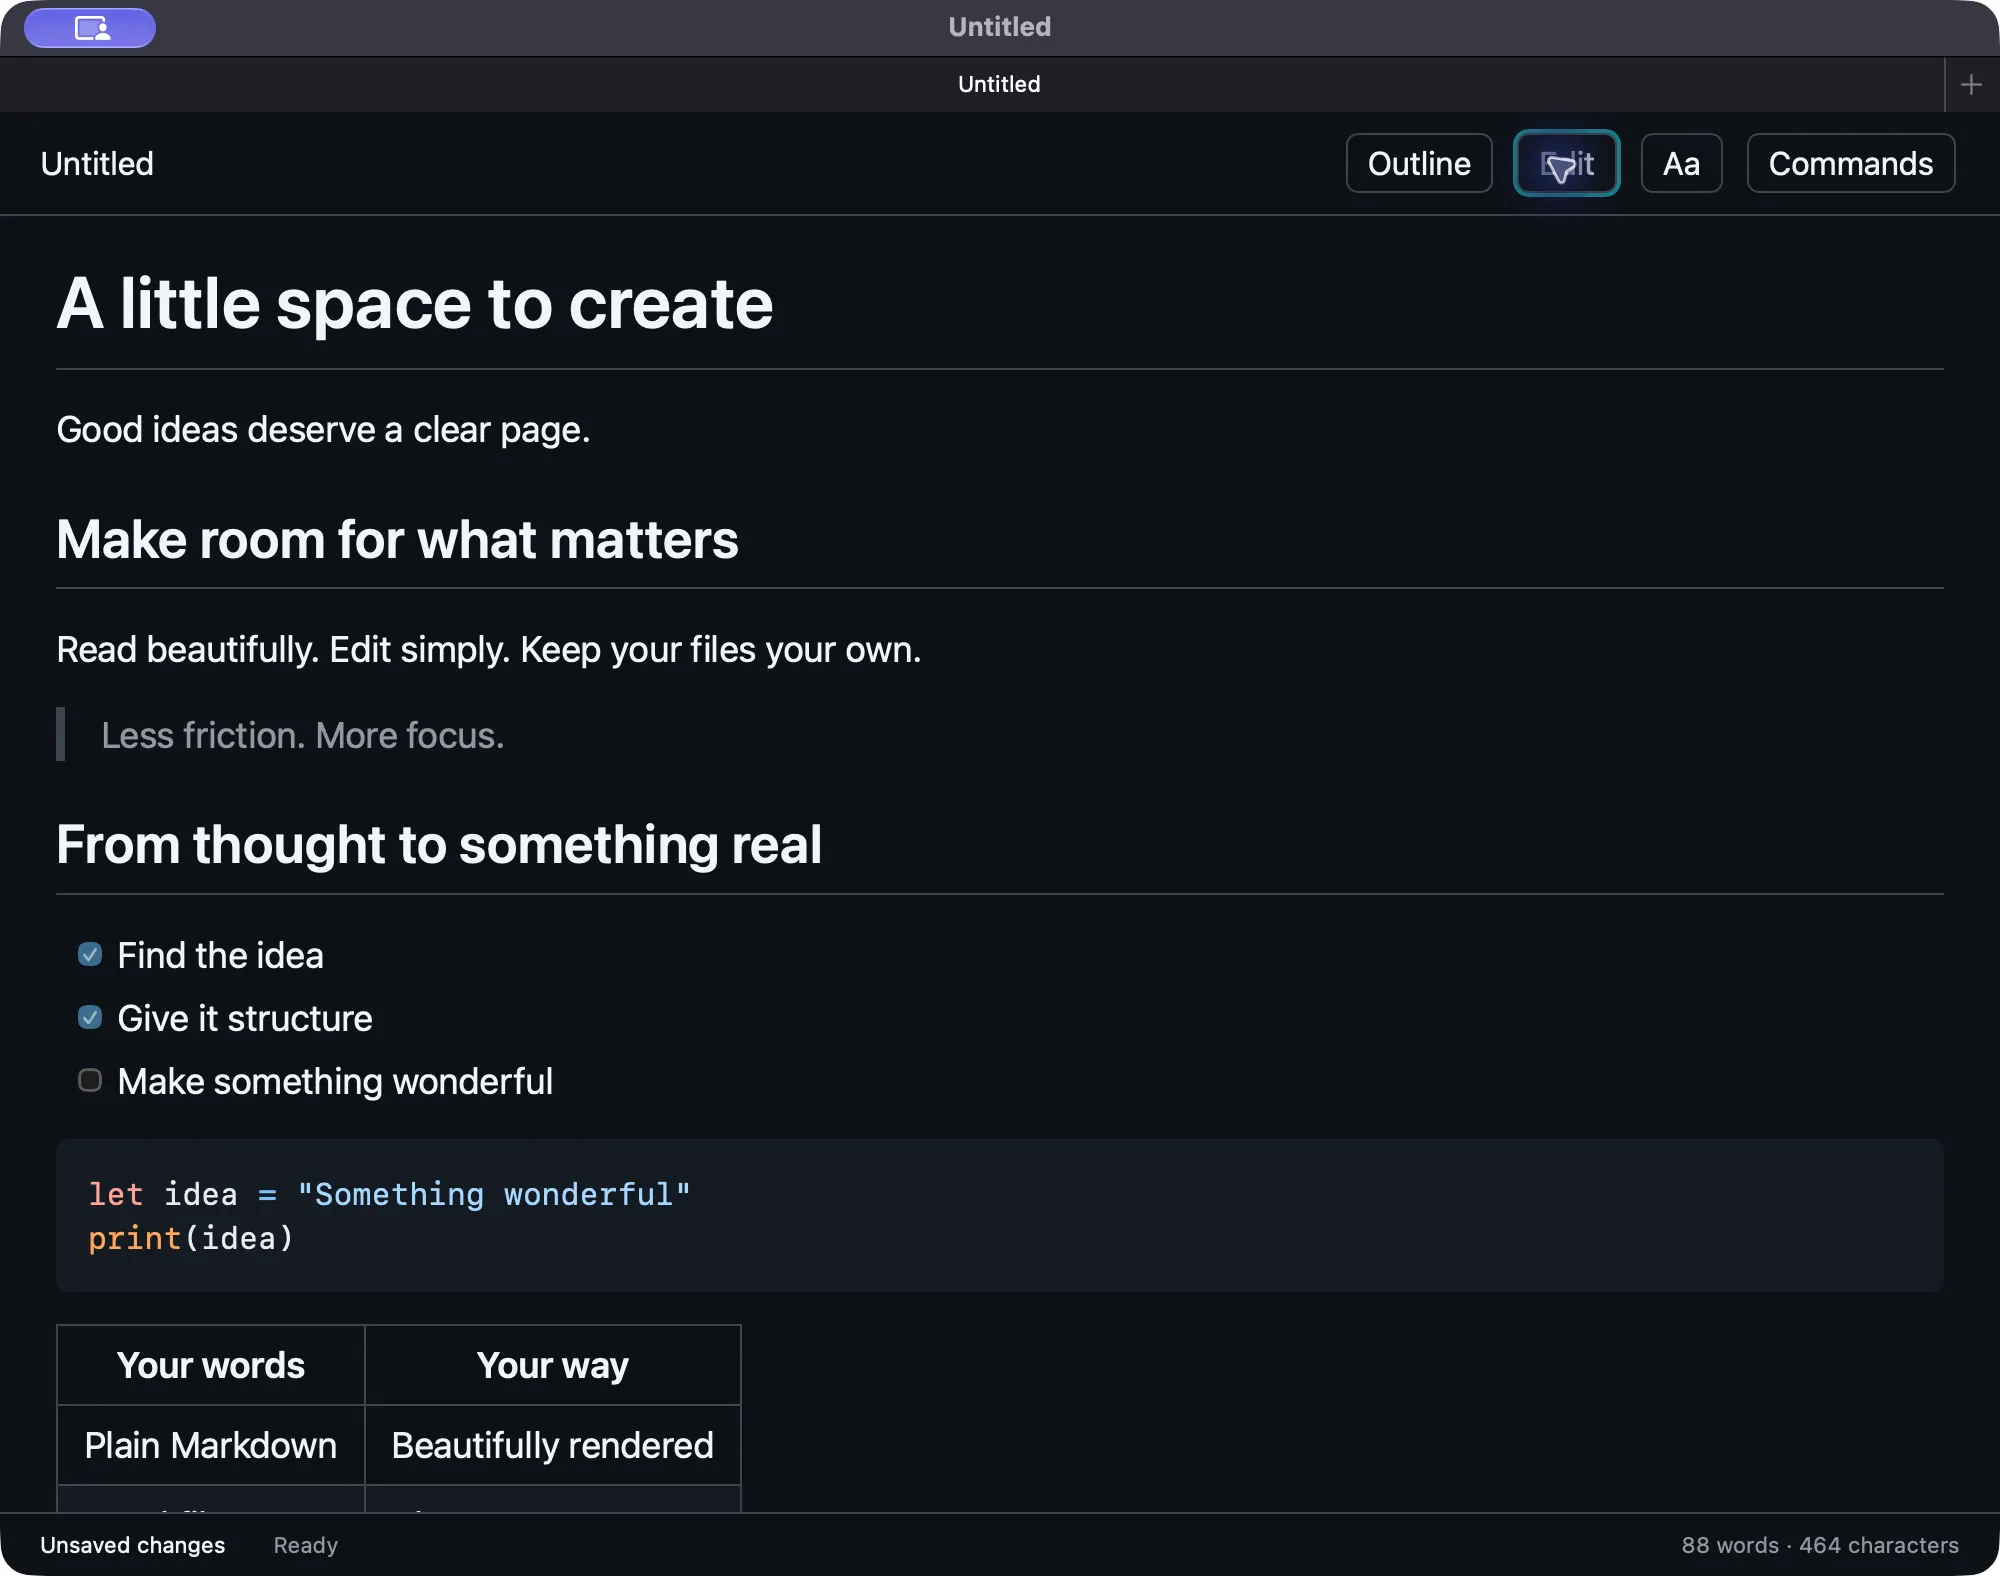The height and width of the screenshot is (1576, 2000).
Task: Click the paragraph starting Read beautifully
Action: coord(488,649)
